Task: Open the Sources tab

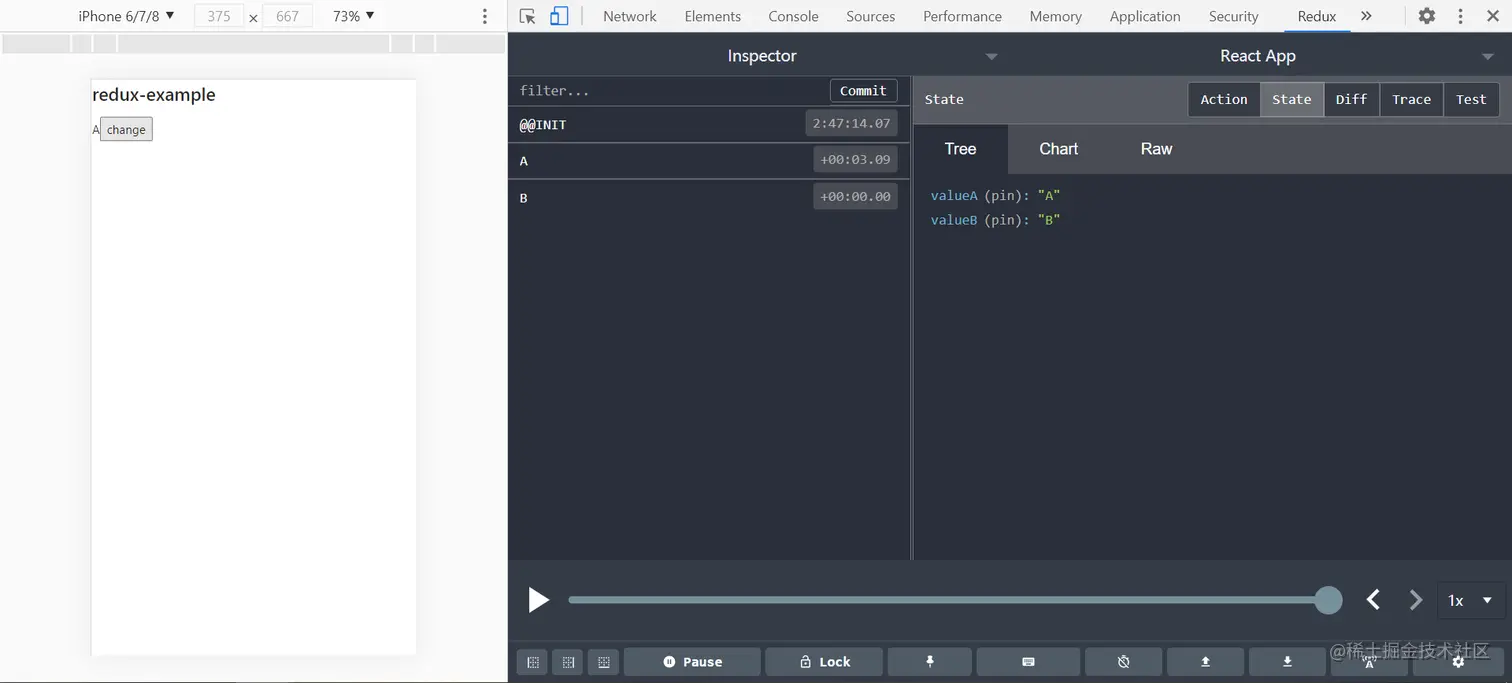Action: [x=870, y=16]
